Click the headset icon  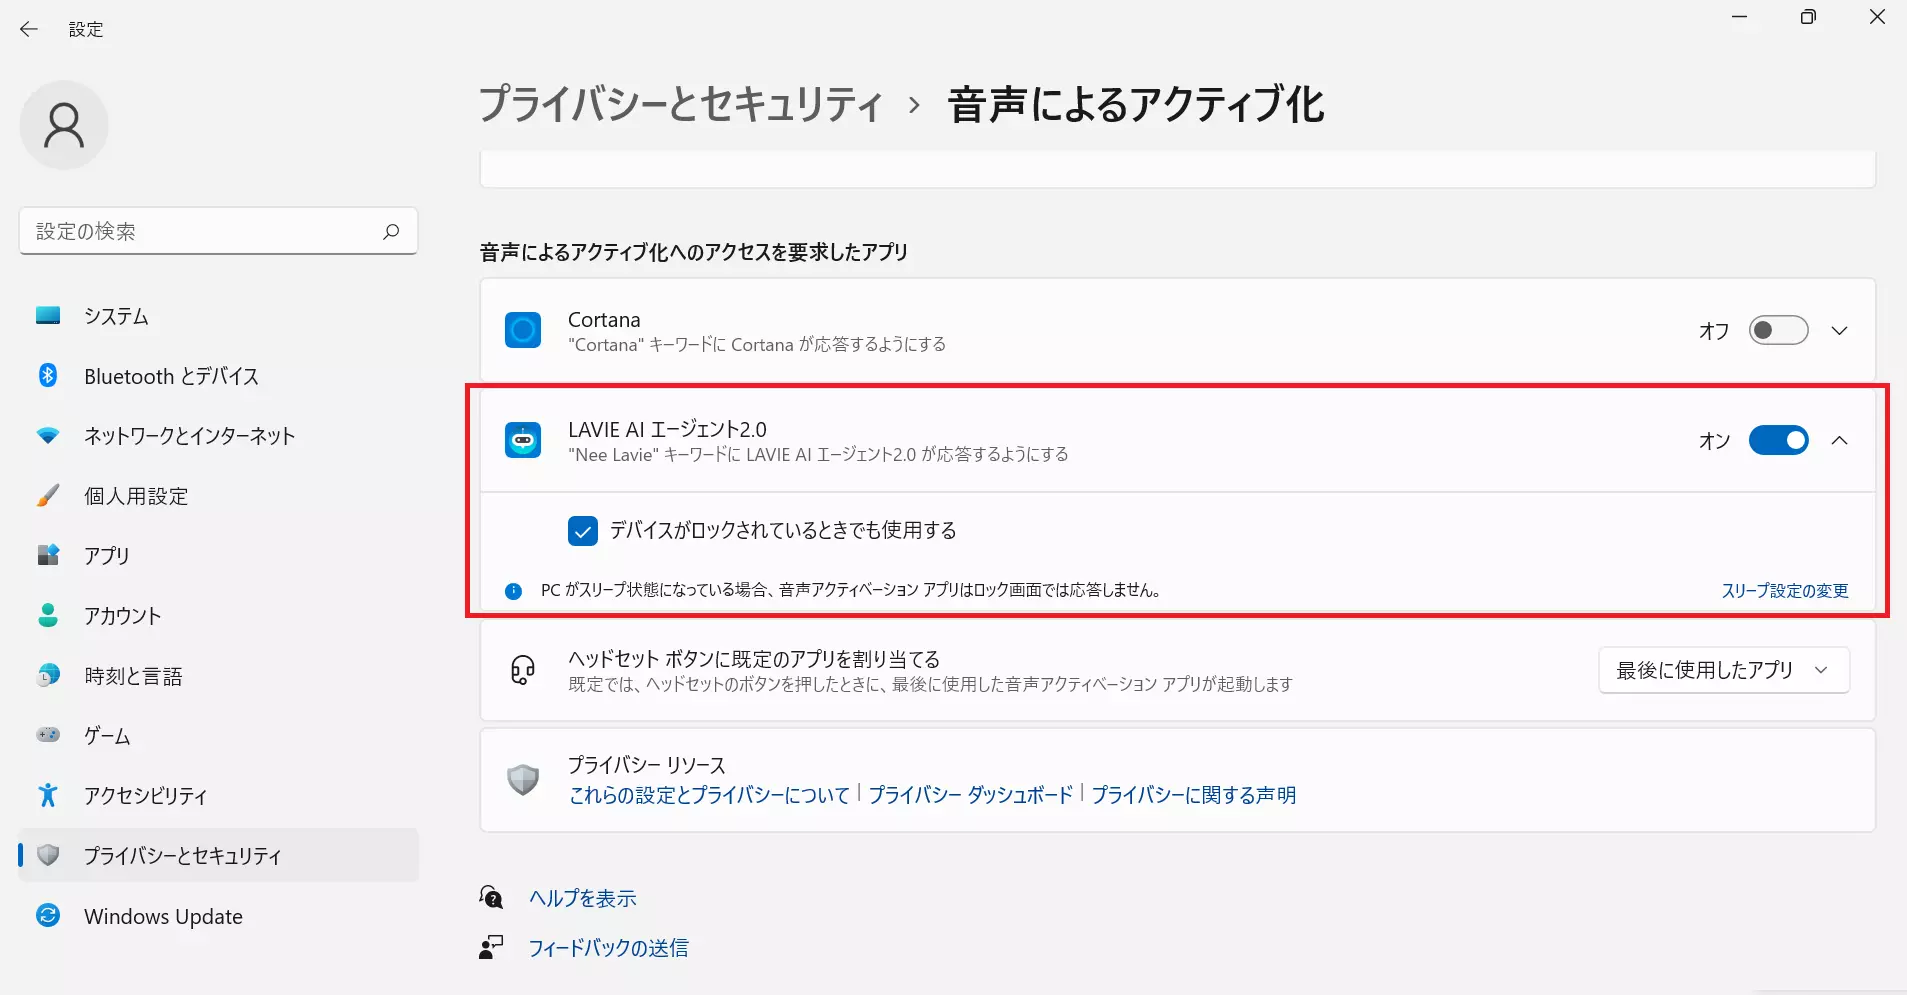pyautogui.click(x=523, y=670)
